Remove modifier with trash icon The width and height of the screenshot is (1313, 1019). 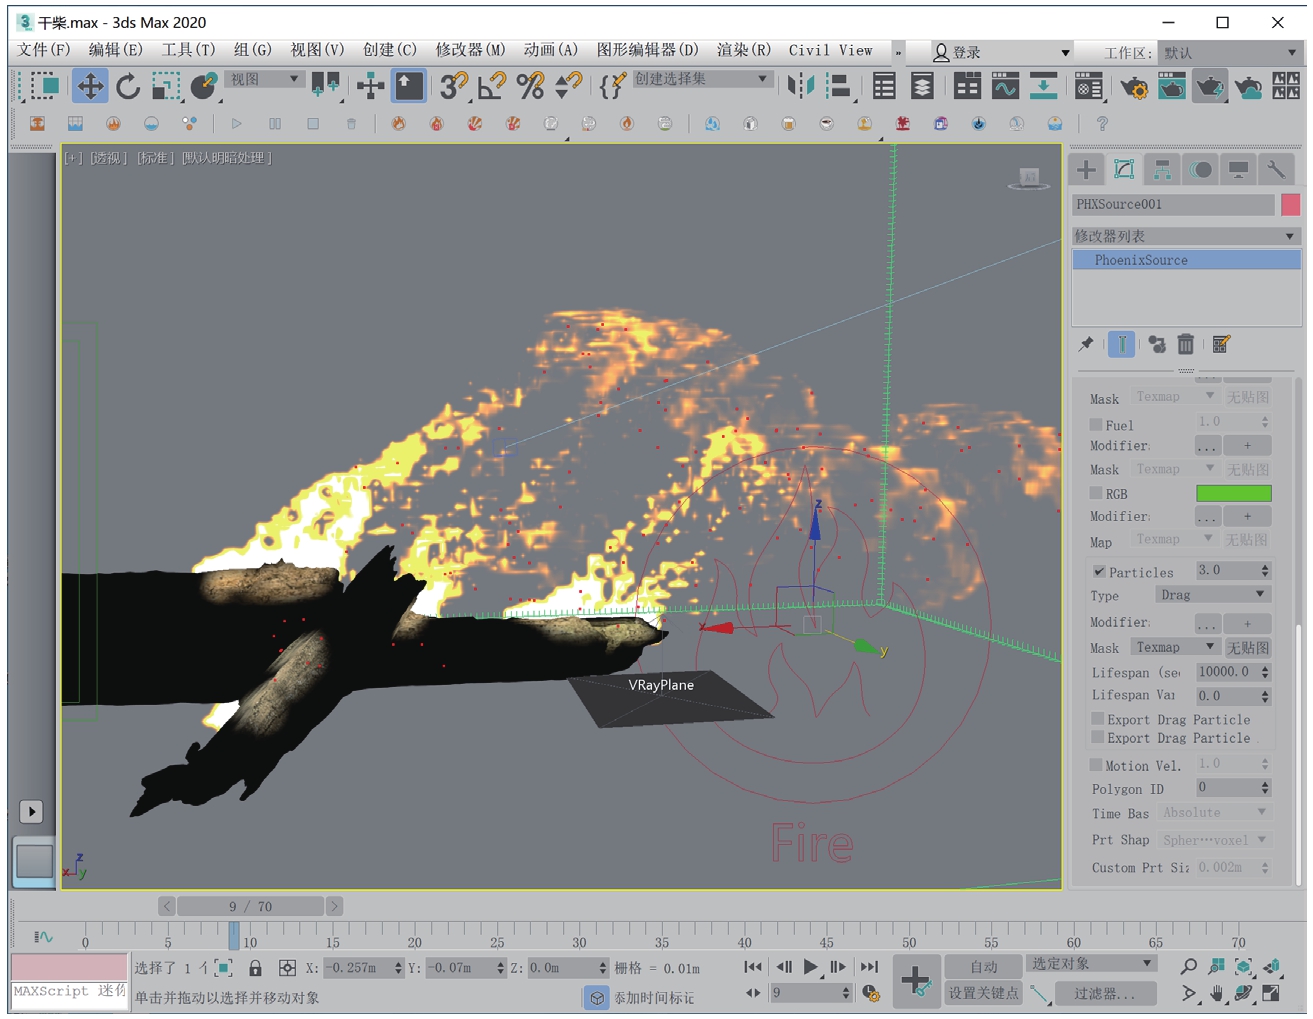tap(1185, 345)
